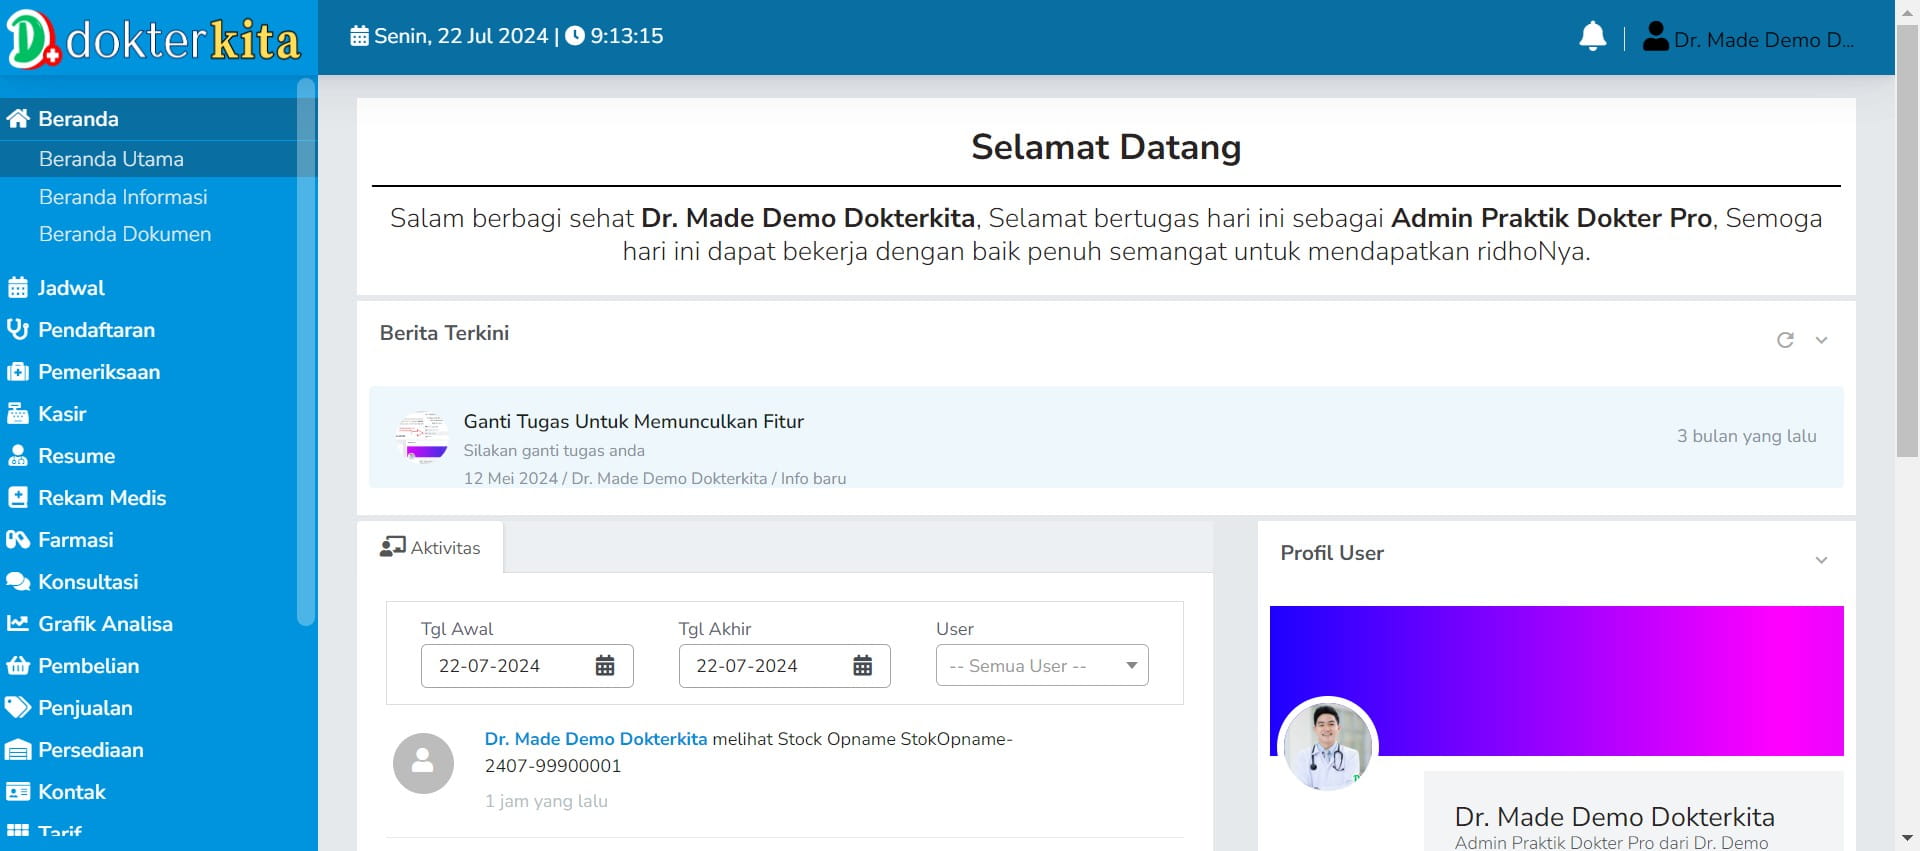Click the notification bell icon
This screenshot has width=1920, height=851.
(x=1592, y=37)
